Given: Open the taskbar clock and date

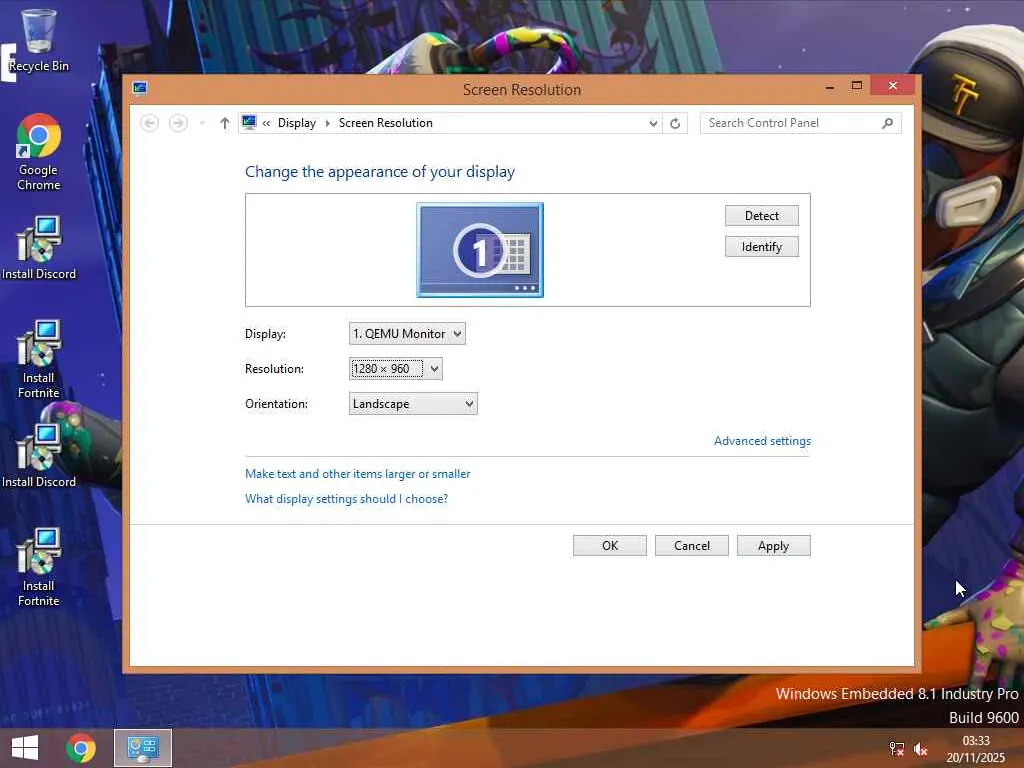Looking at the screenshot, I should tap(976, 749).
